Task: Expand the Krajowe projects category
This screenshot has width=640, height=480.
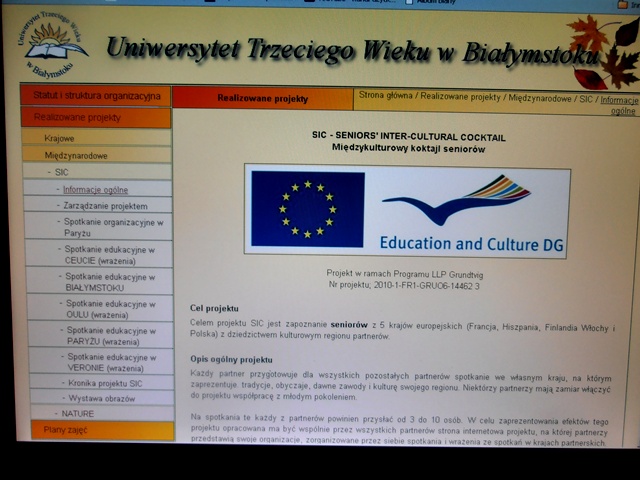Action: (x=59, y=138)
